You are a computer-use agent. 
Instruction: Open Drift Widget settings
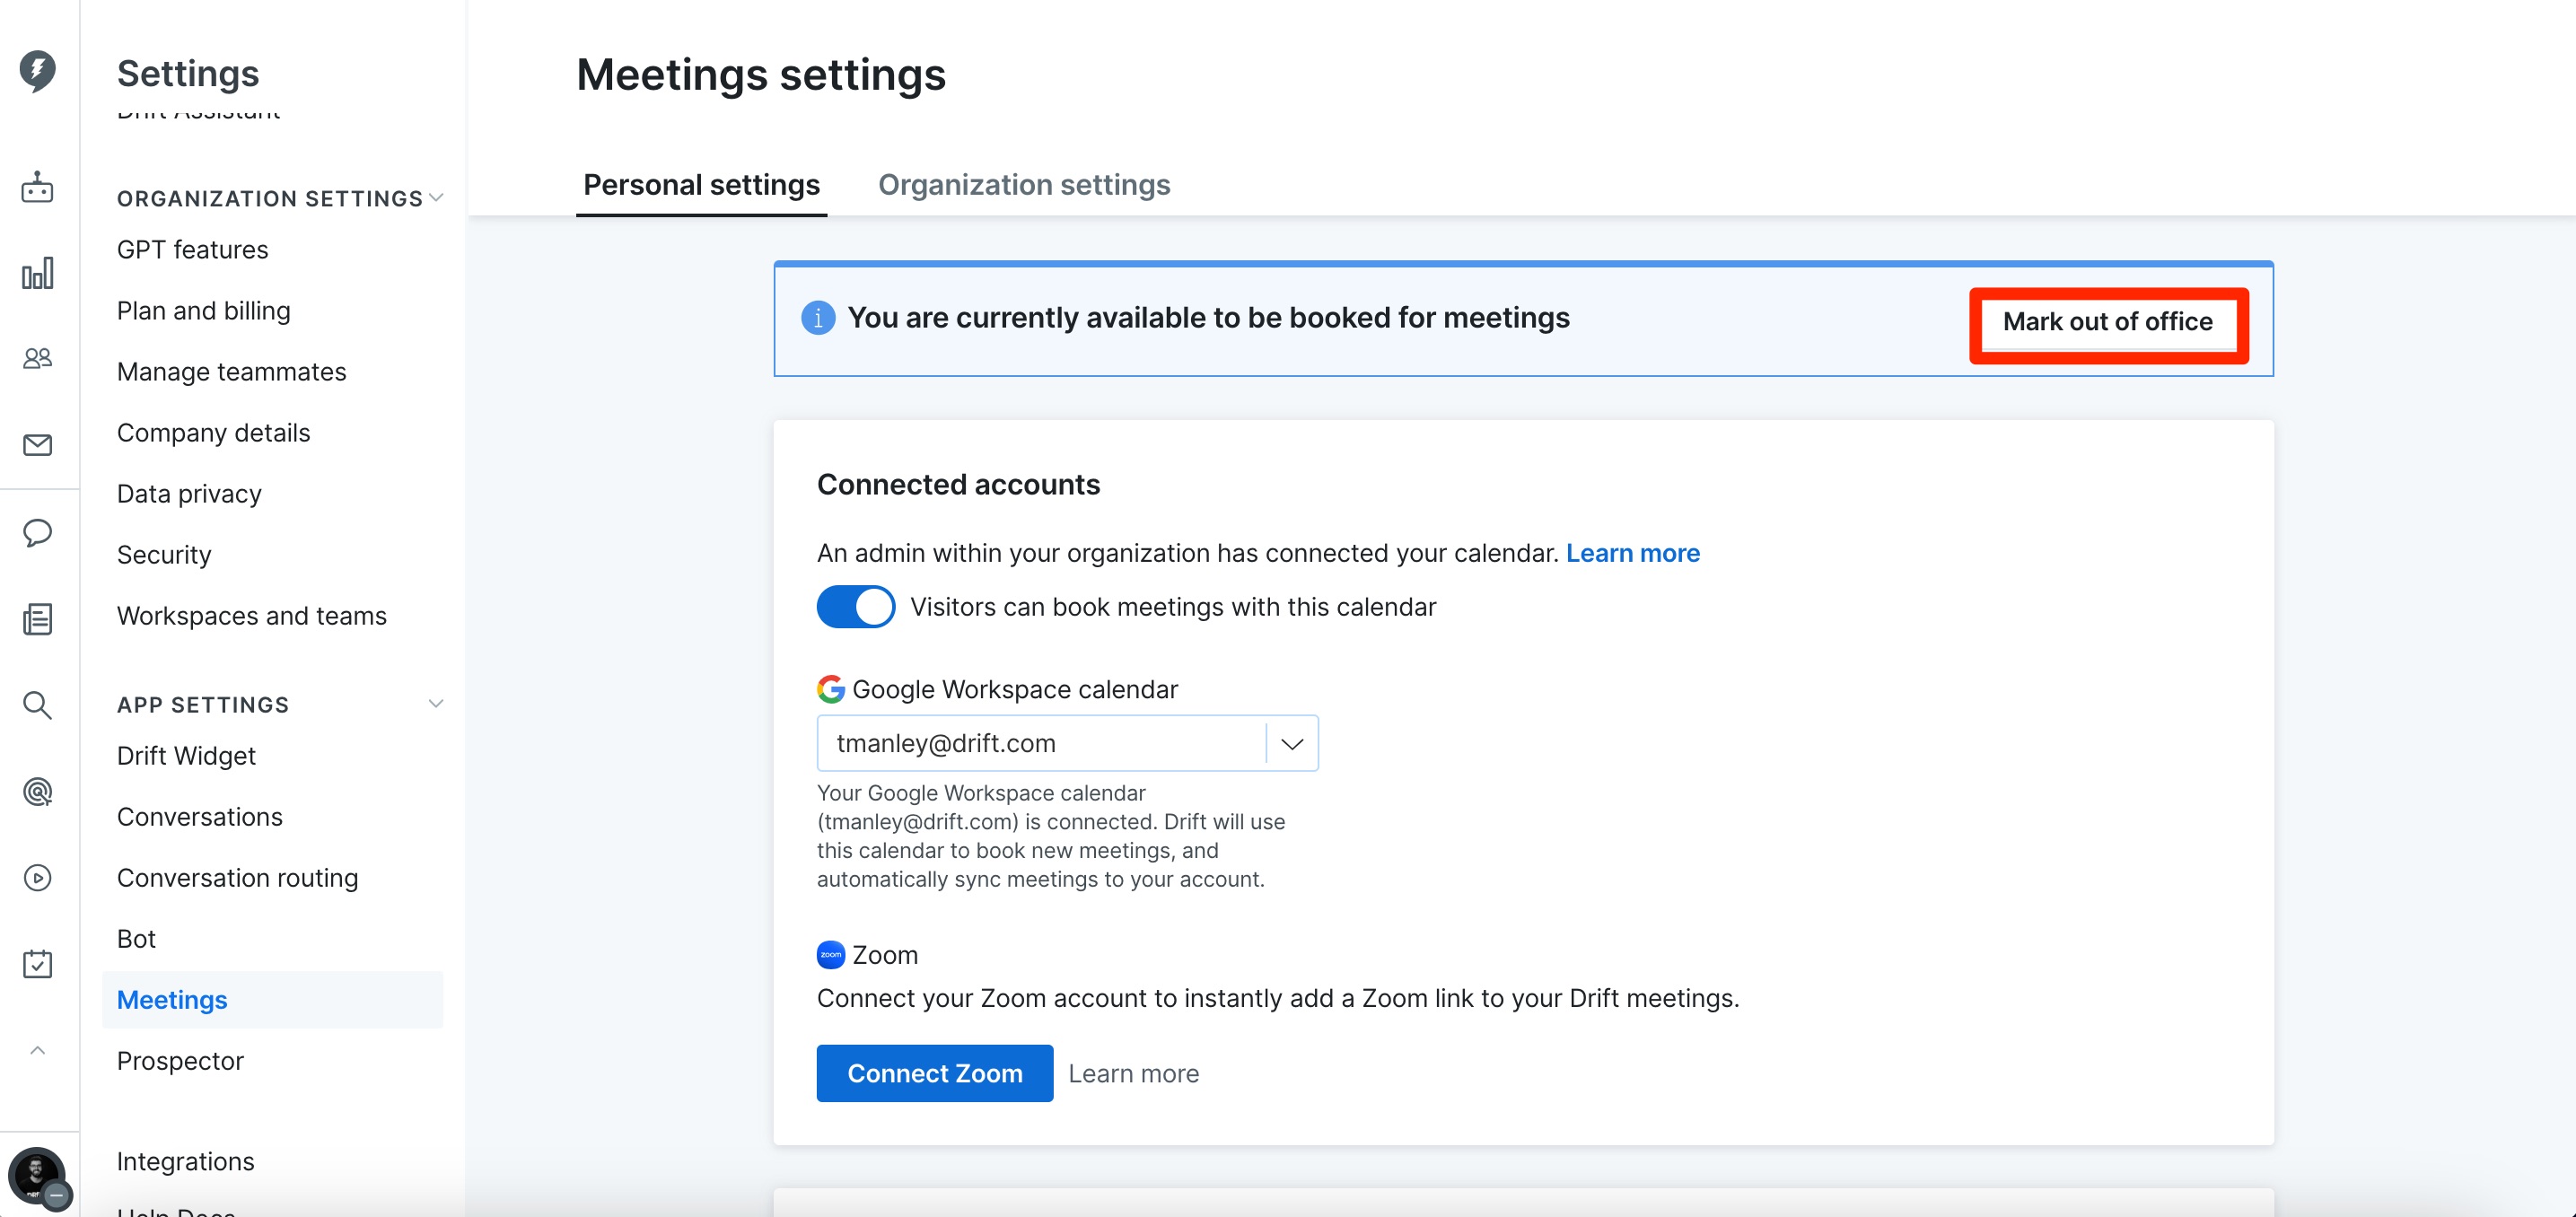(x=186, y=756)
